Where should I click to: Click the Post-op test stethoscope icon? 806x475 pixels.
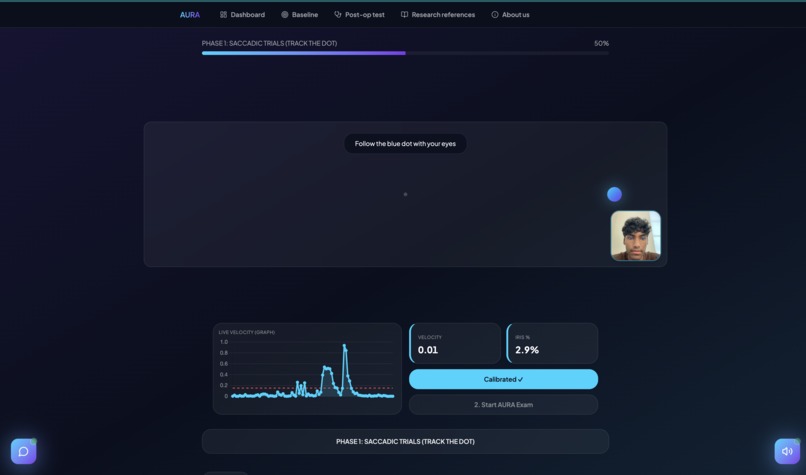pos(338,15)
